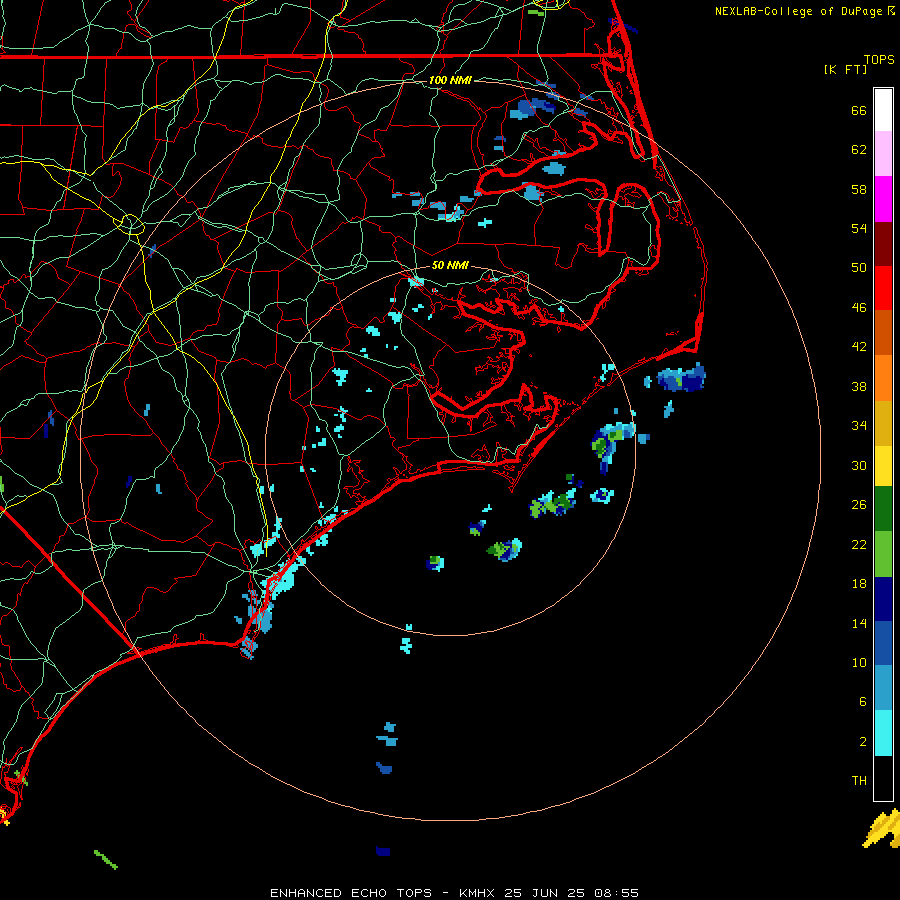Click the 46 value on the legend

[x=859, y=308]
